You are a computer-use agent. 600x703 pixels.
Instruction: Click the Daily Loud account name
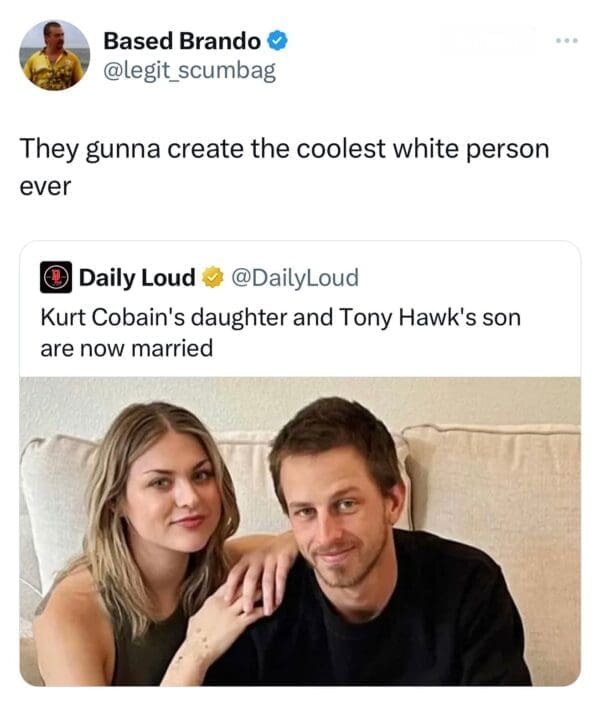point(136,277)
